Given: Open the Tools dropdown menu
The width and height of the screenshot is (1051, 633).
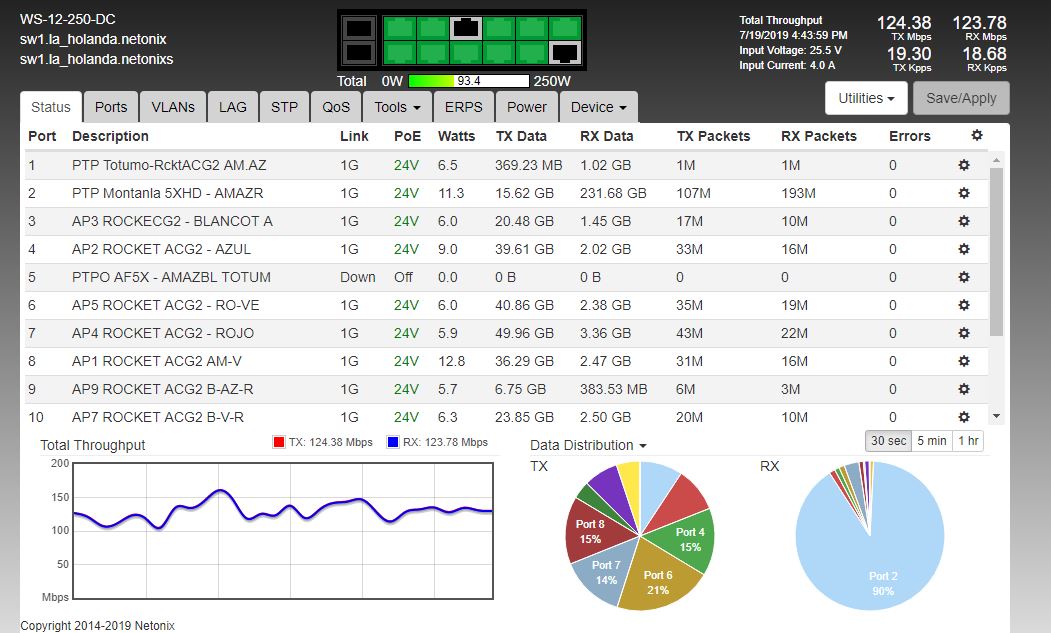Looking at the screenshot, I should pos(397,107).
